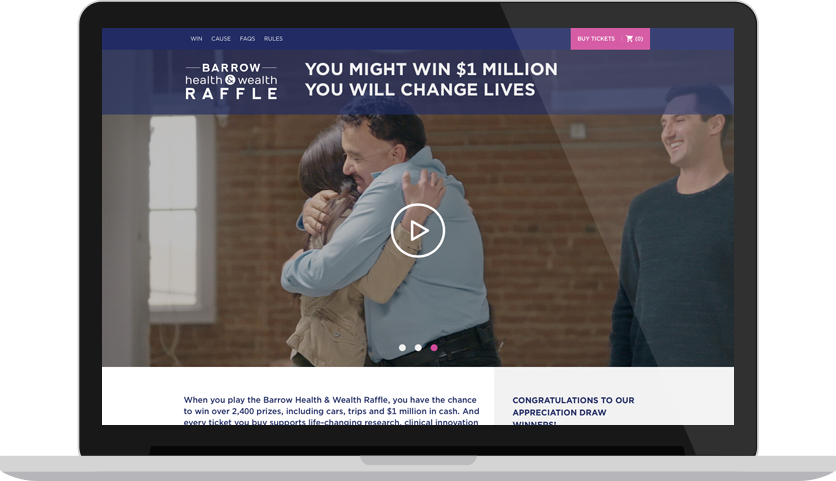Click the BARROW word in the site logo
The image size is (836, 481).
tap(231, 68)
